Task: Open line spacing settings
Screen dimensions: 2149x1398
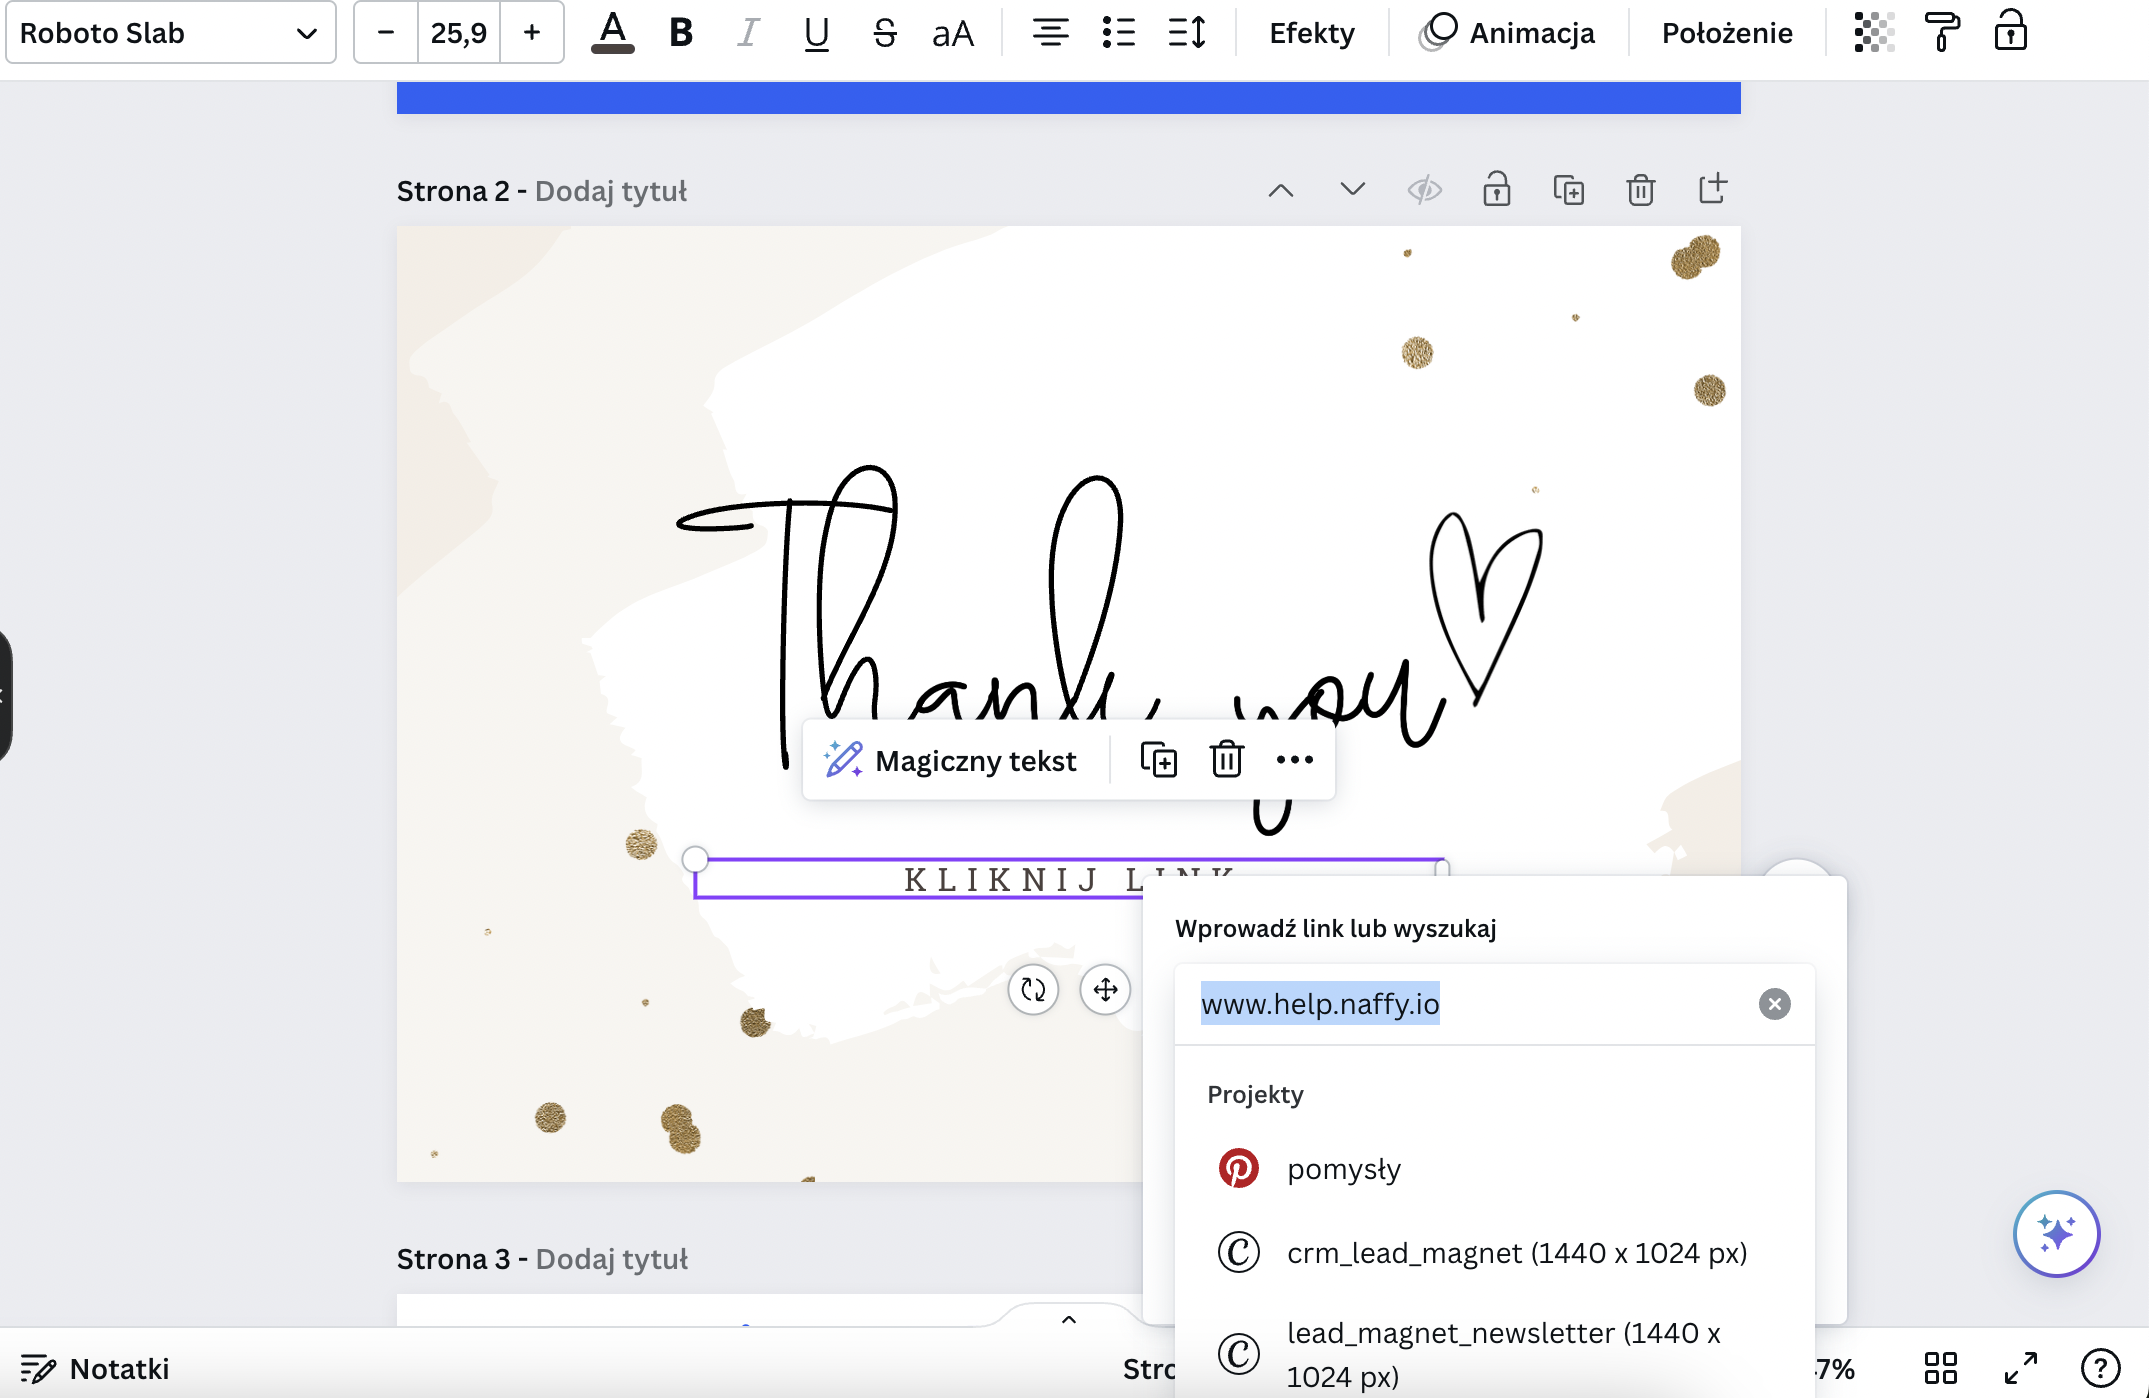Action: (x=1187, y=33)
